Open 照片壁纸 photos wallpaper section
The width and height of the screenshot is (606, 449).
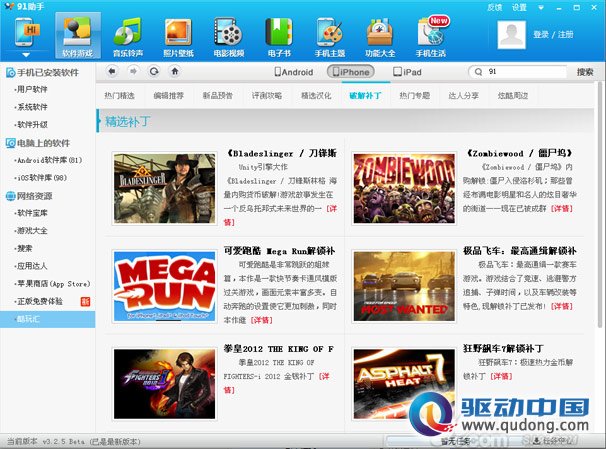point(178,37)
